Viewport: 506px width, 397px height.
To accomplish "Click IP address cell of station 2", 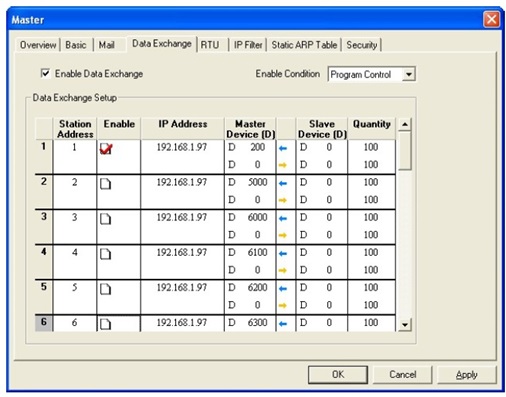I will (182, 192).
